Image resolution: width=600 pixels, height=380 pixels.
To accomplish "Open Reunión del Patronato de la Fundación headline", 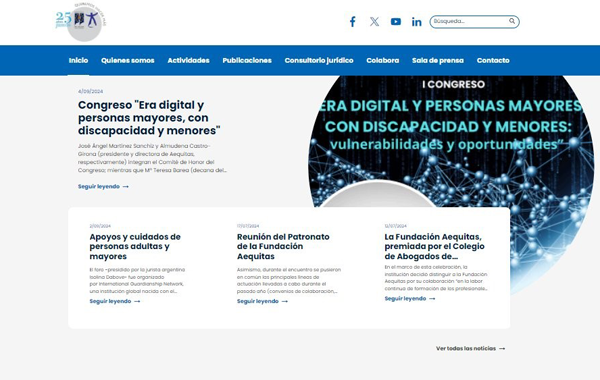I will click(x=283, y=246).
